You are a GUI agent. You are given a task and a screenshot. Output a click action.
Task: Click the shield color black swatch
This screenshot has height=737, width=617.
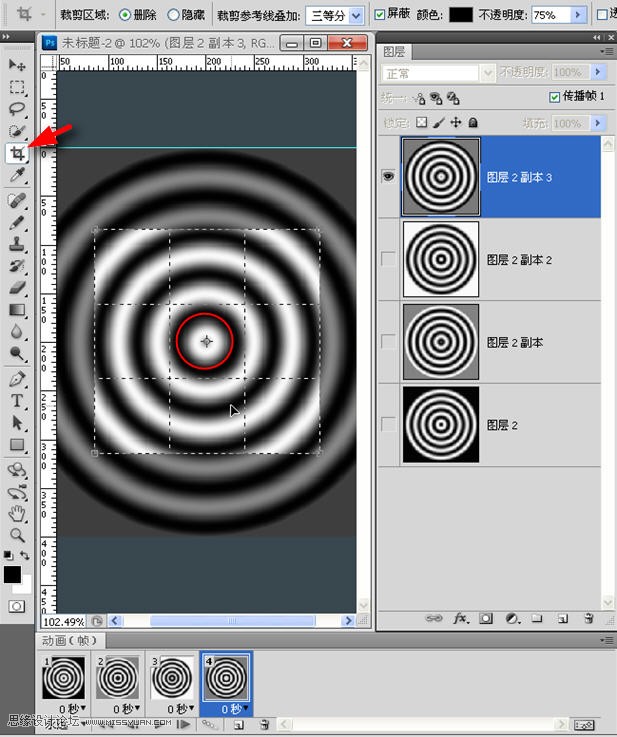tap(461, 15)
